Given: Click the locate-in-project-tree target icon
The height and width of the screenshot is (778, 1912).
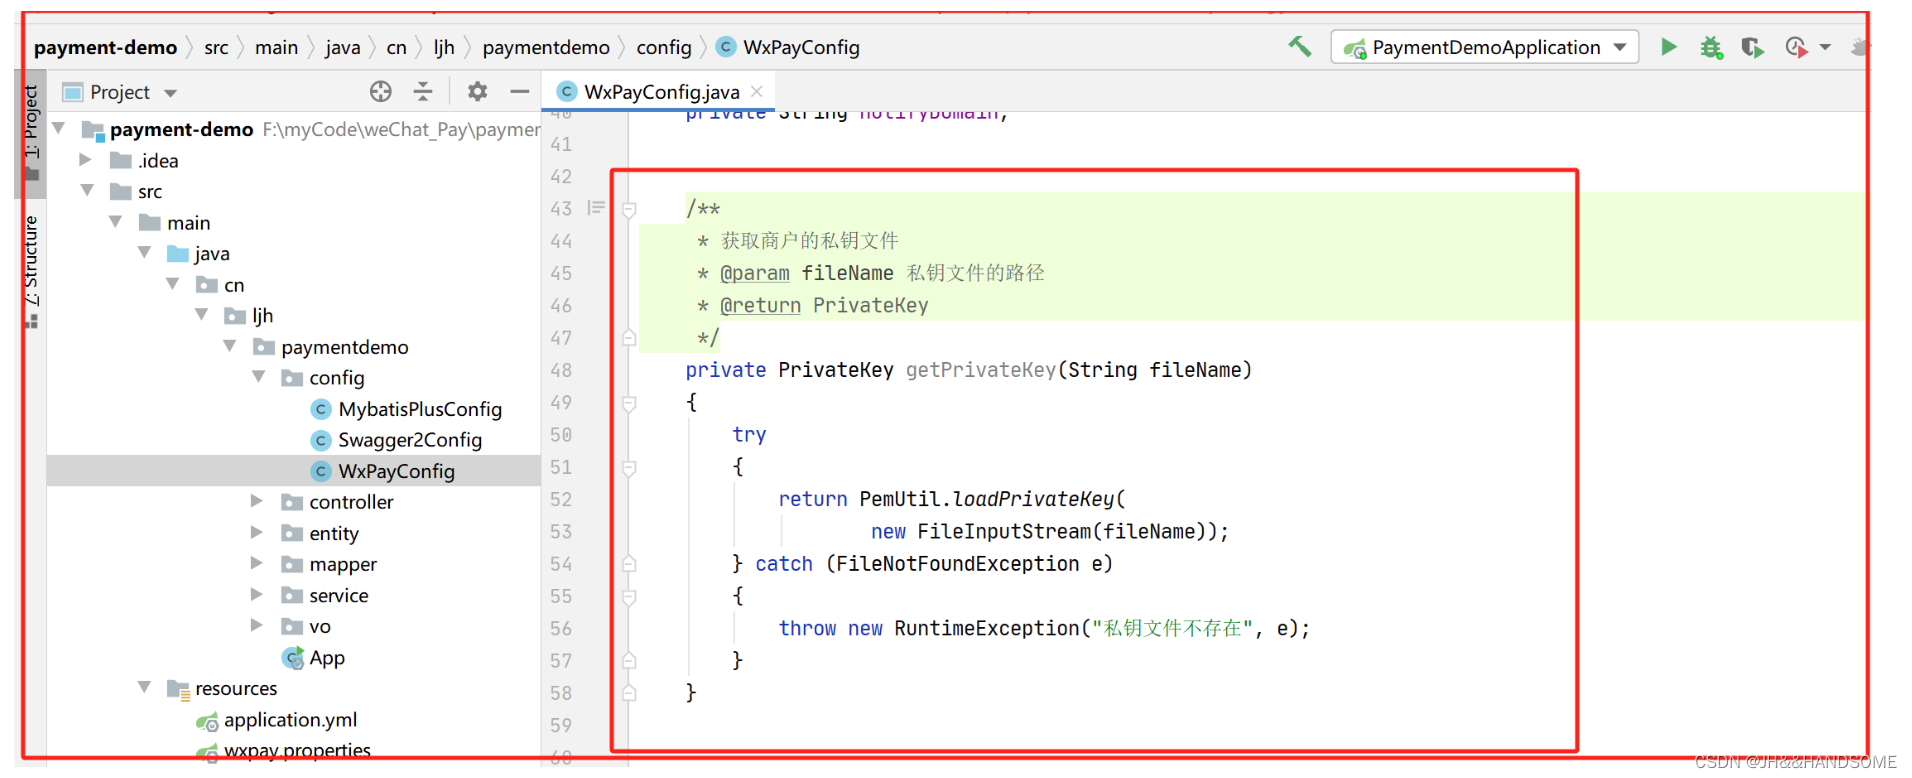Looking at the screenshot, I should [x=380, y=92].
